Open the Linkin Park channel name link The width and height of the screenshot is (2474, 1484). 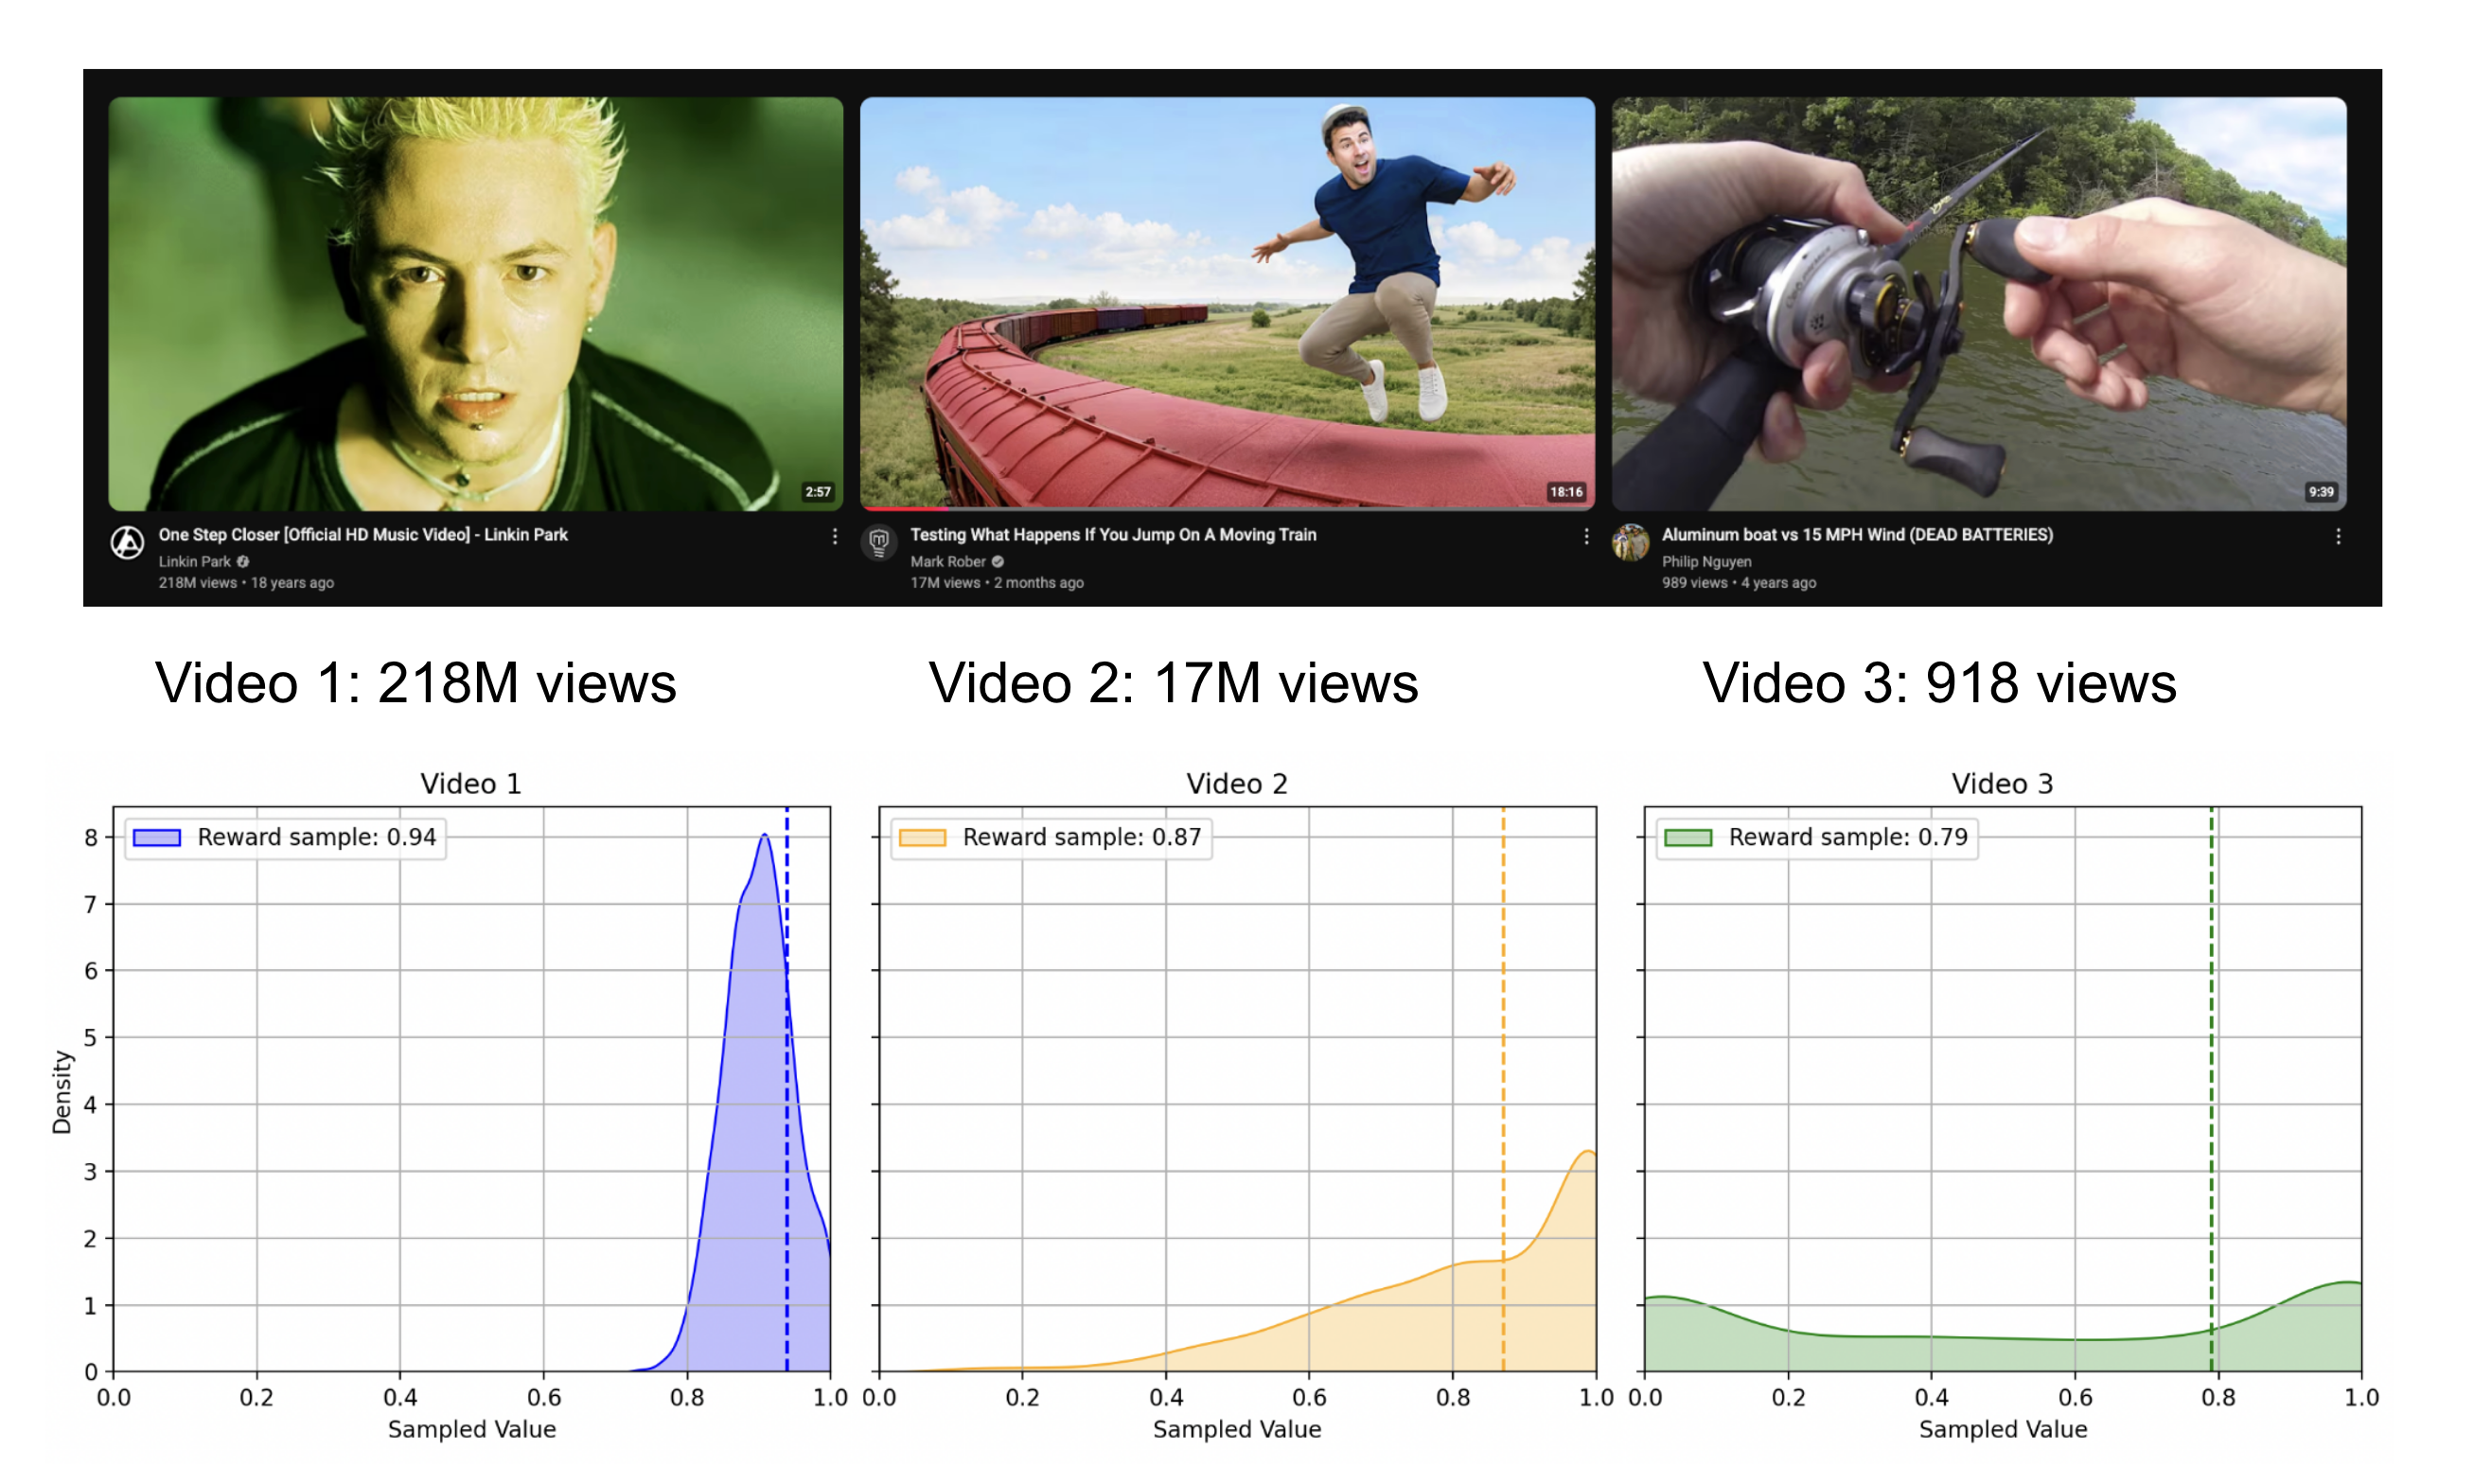[x=194, y=562]
